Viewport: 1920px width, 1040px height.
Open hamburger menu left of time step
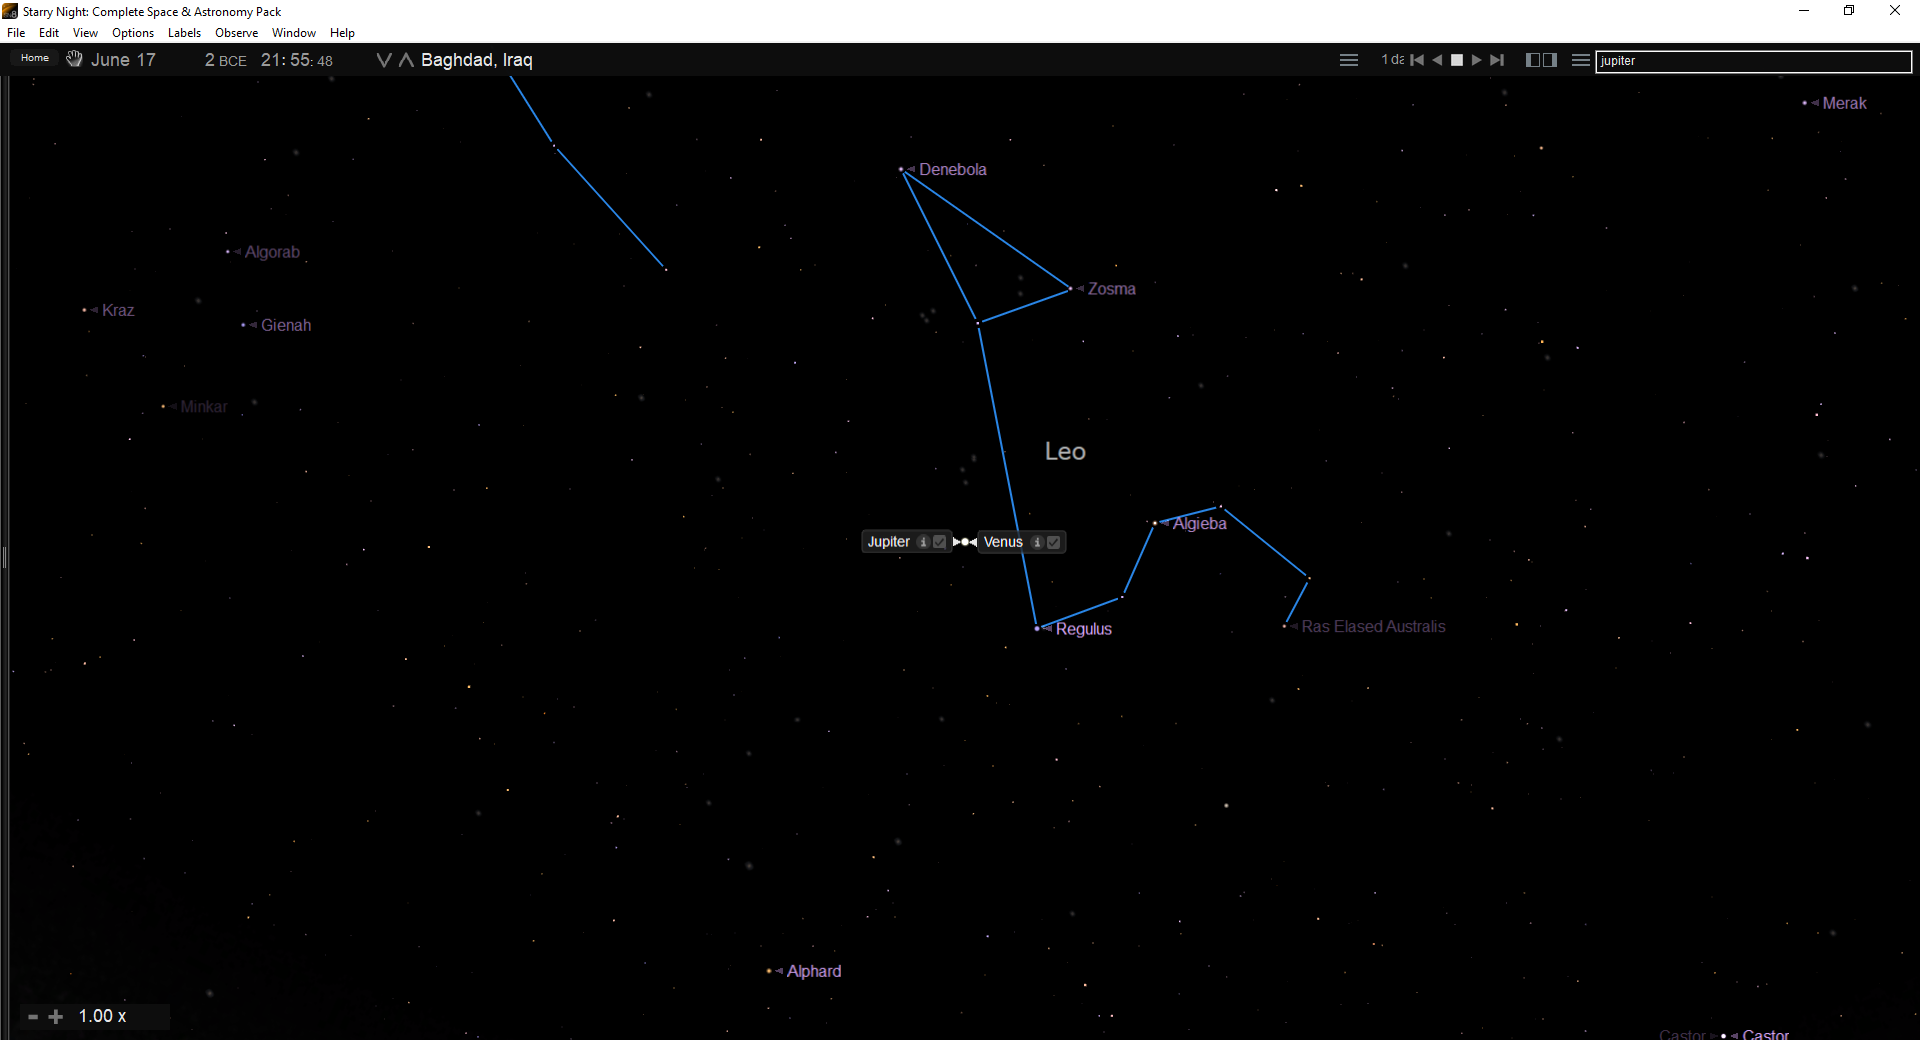(x=1349, y=60)
